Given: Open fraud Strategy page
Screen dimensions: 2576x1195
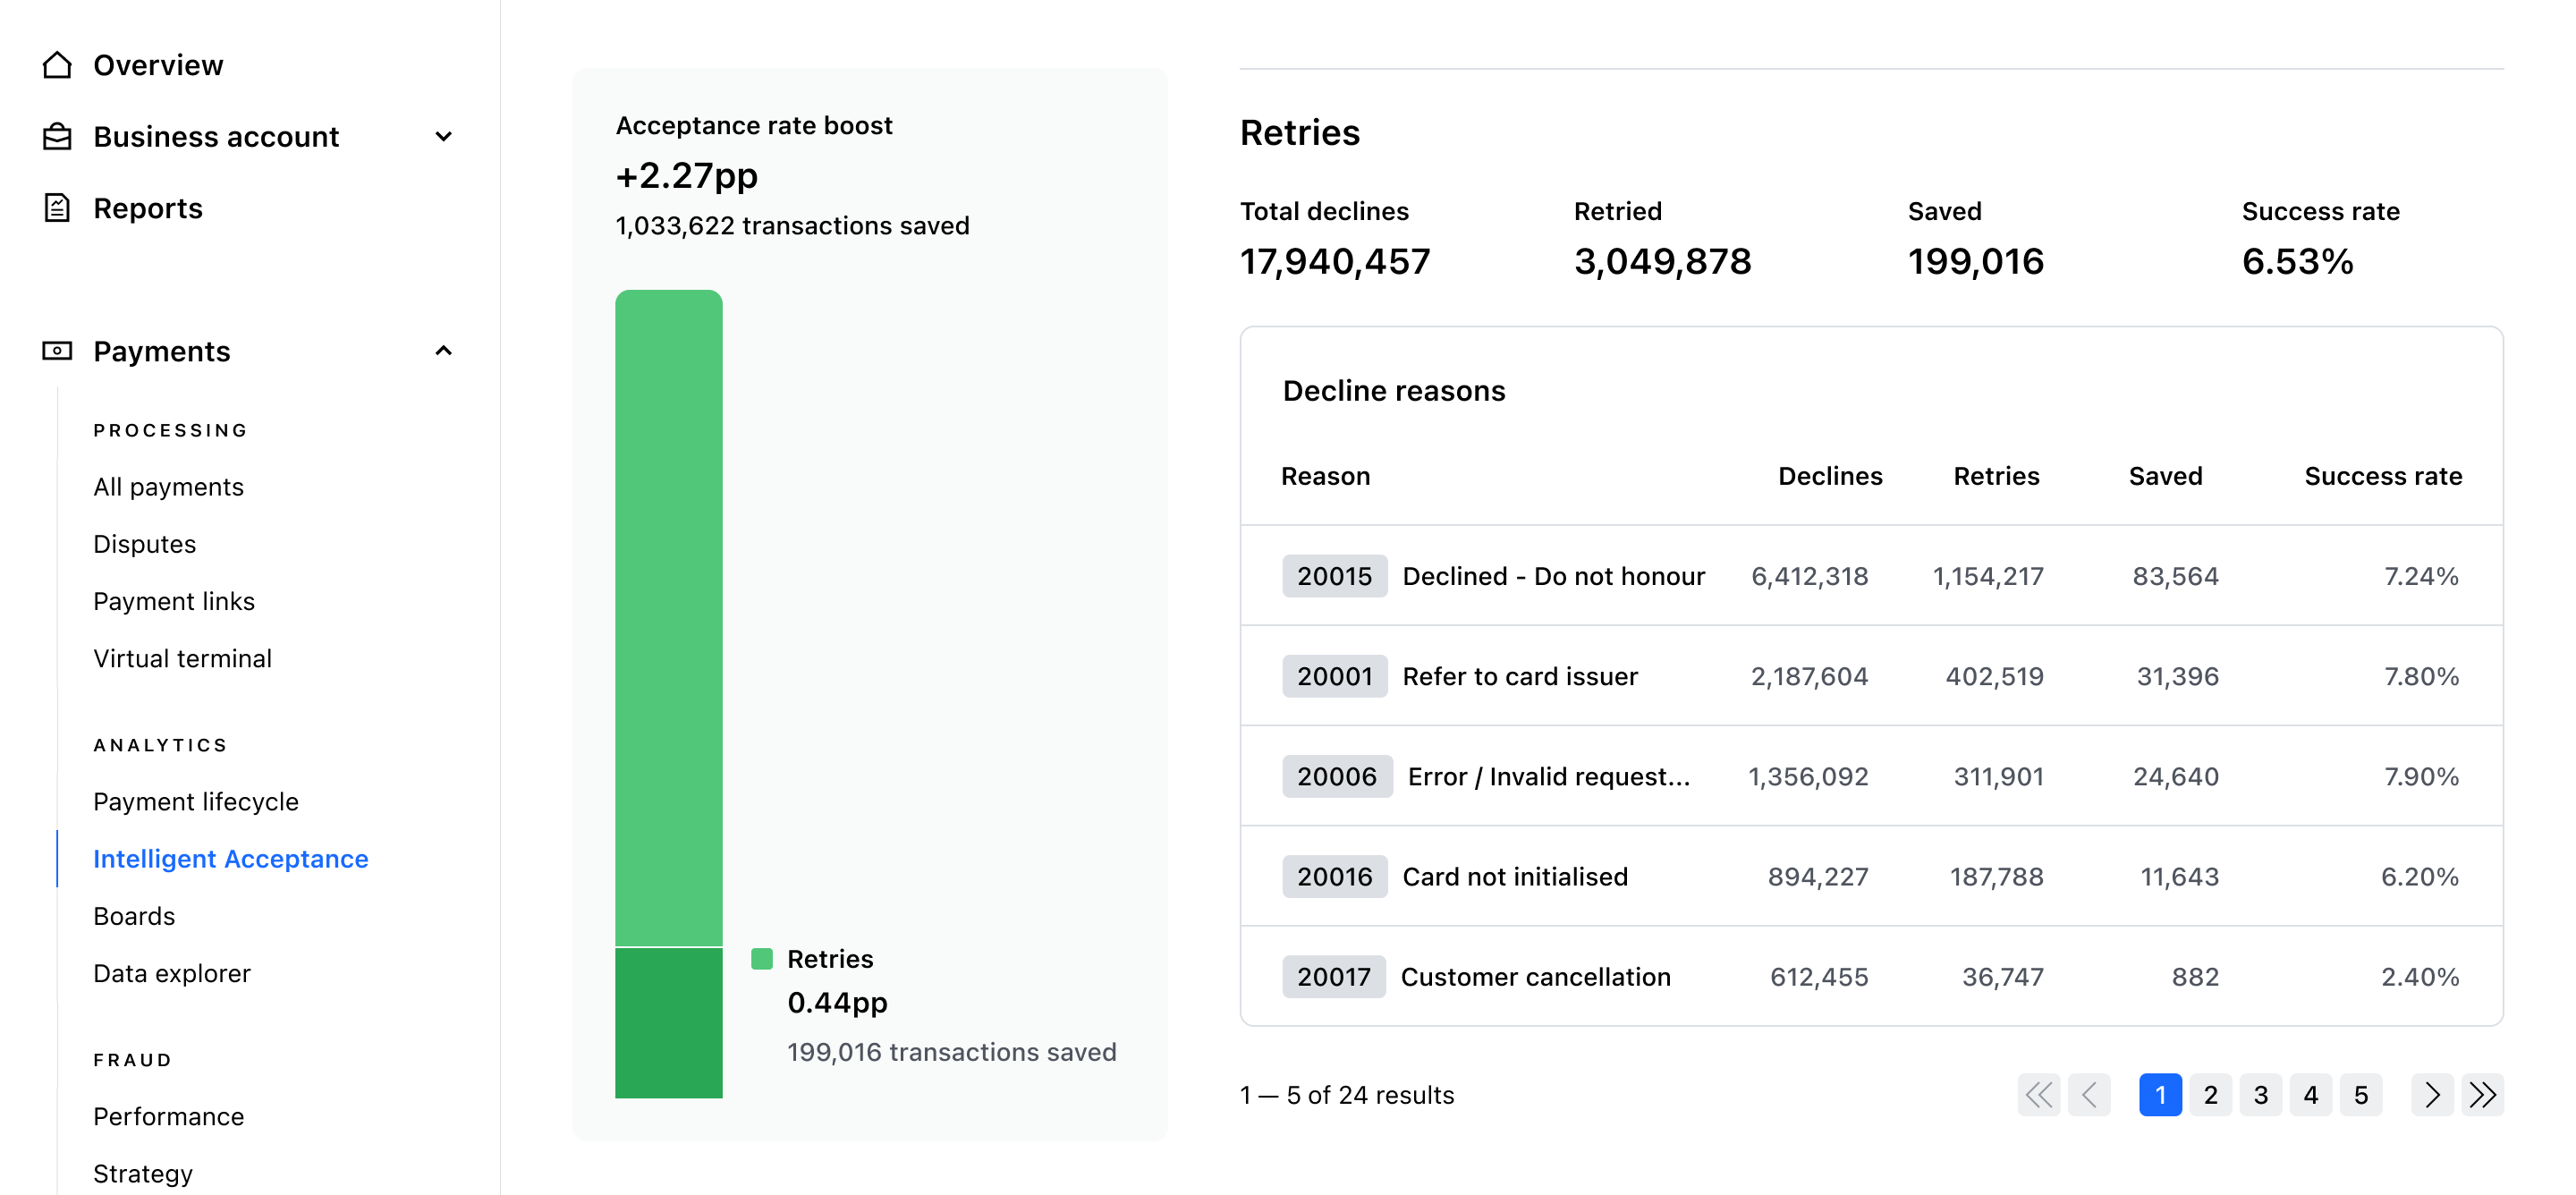Looking at the screenshot, I should [x=143, y=1174].
